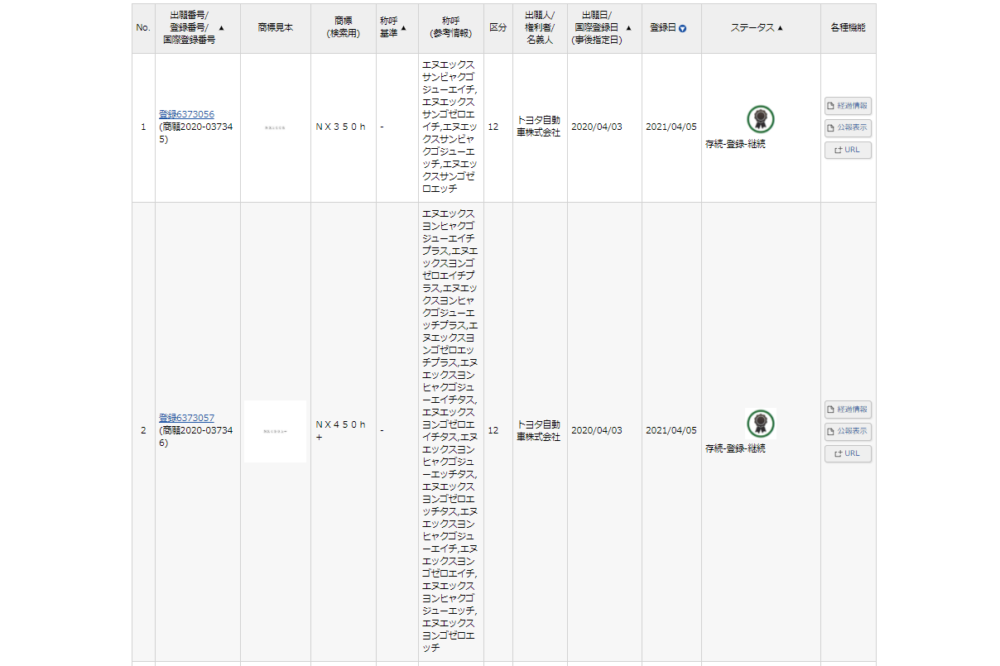Sort by ステータス column arrow
1000x666 pixels.
[780, 28]
